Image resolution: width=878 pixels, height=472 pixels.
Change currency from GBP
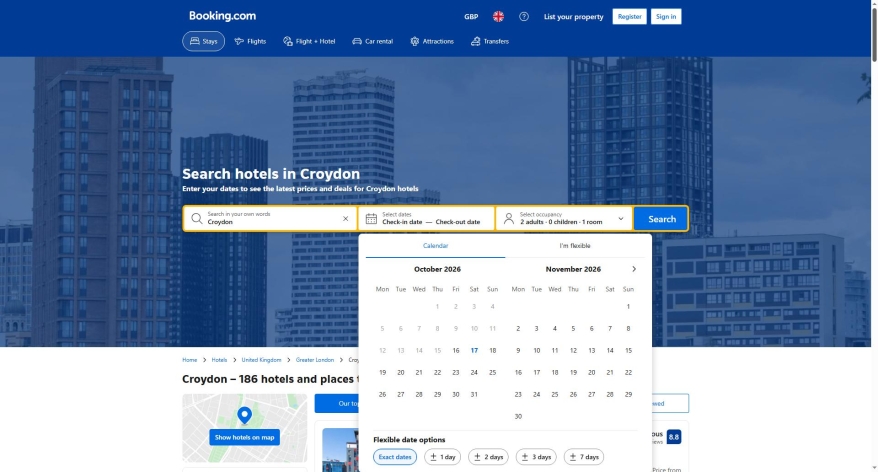click(x=471, y=17)
